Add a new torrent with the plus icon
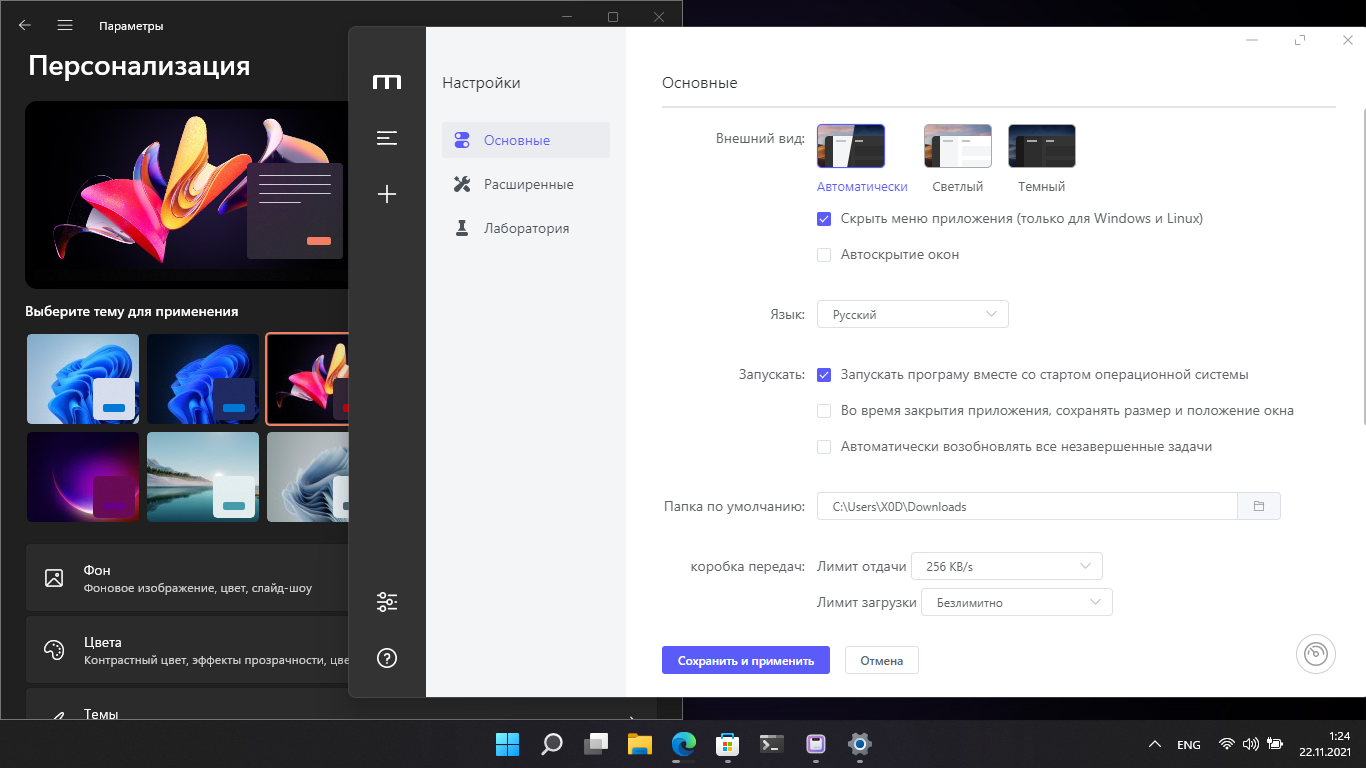Screen dimensions: 1366x768 (387, 194)
